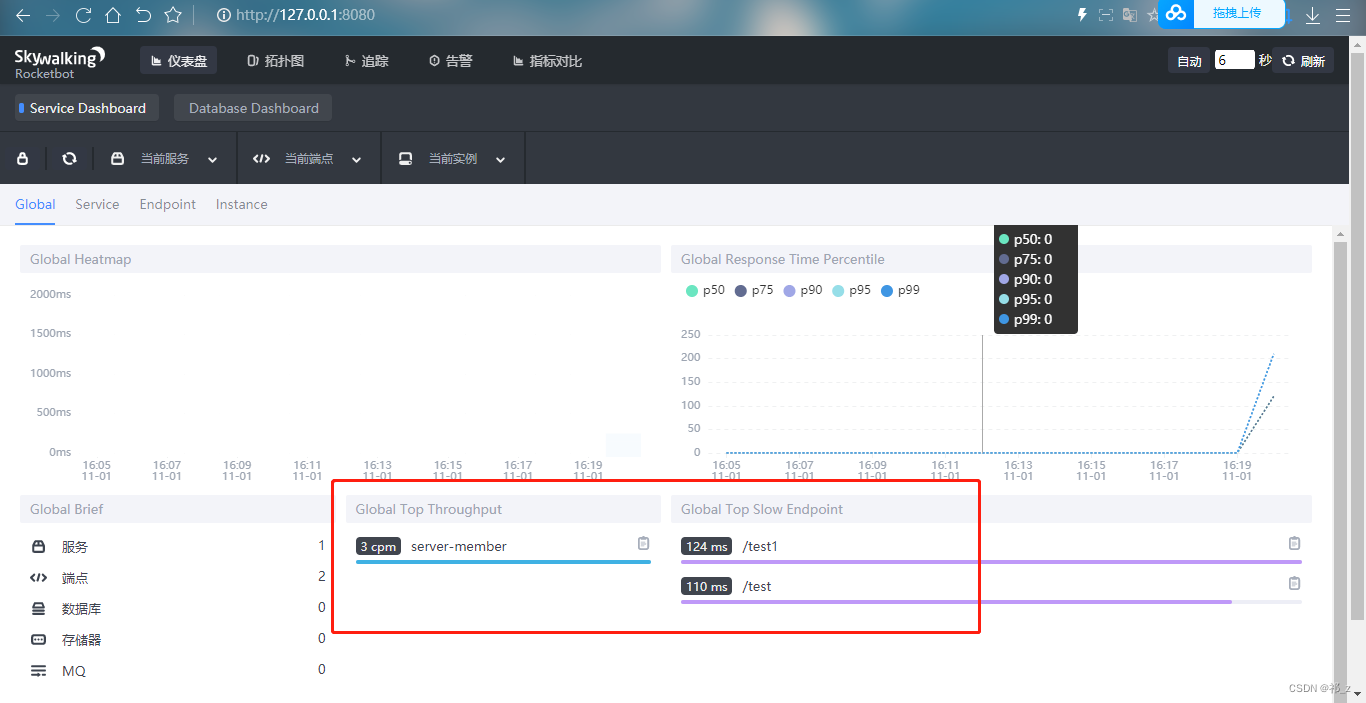
Task: Click the /test1 latency bar
Action: click(991, 562)
